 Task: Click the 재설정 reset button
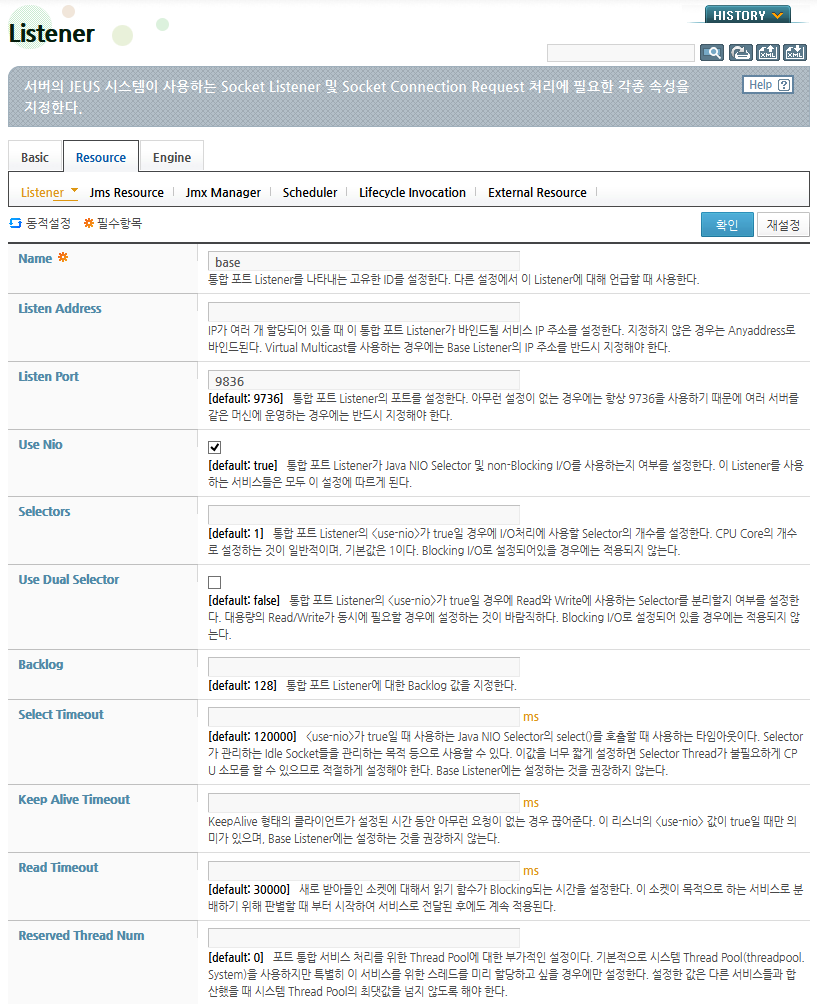click(783, 225)
